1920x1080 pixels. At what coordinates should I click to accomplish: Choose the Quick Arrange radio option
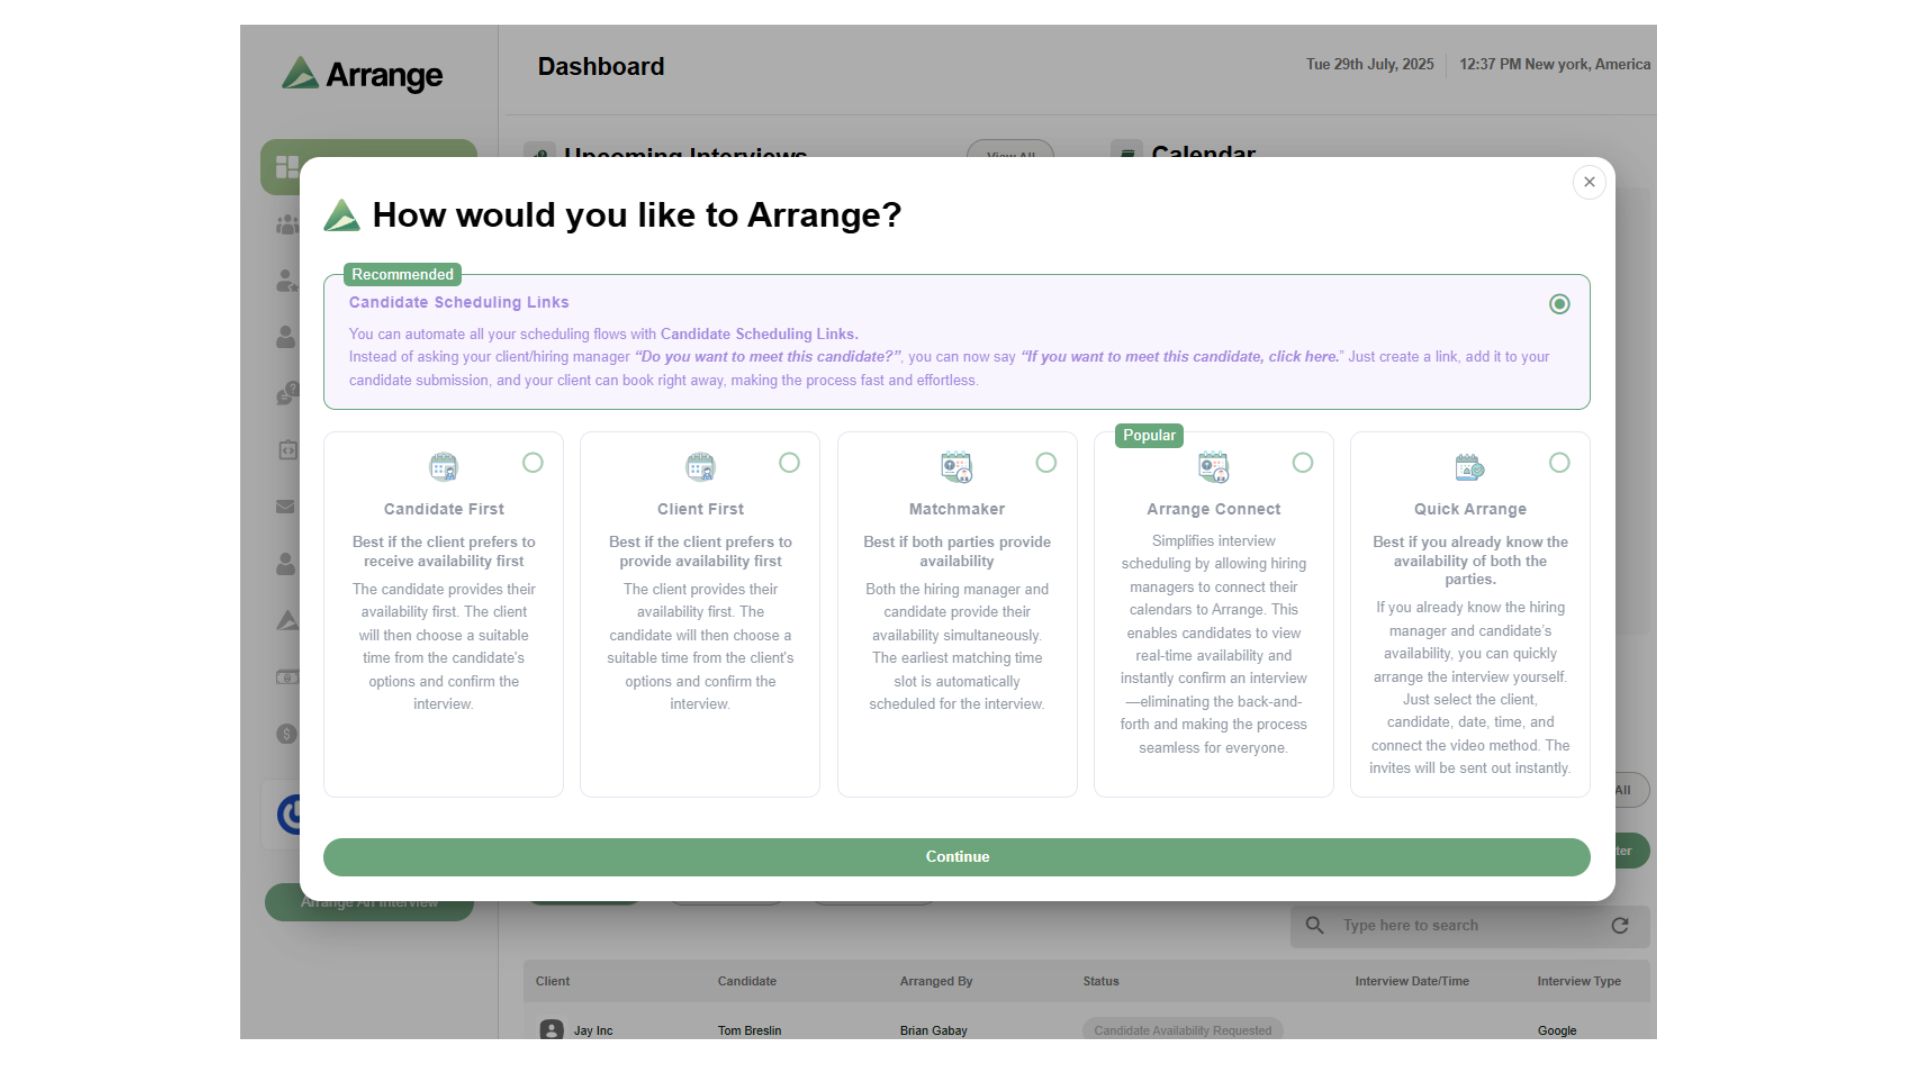coord(1559,463)
